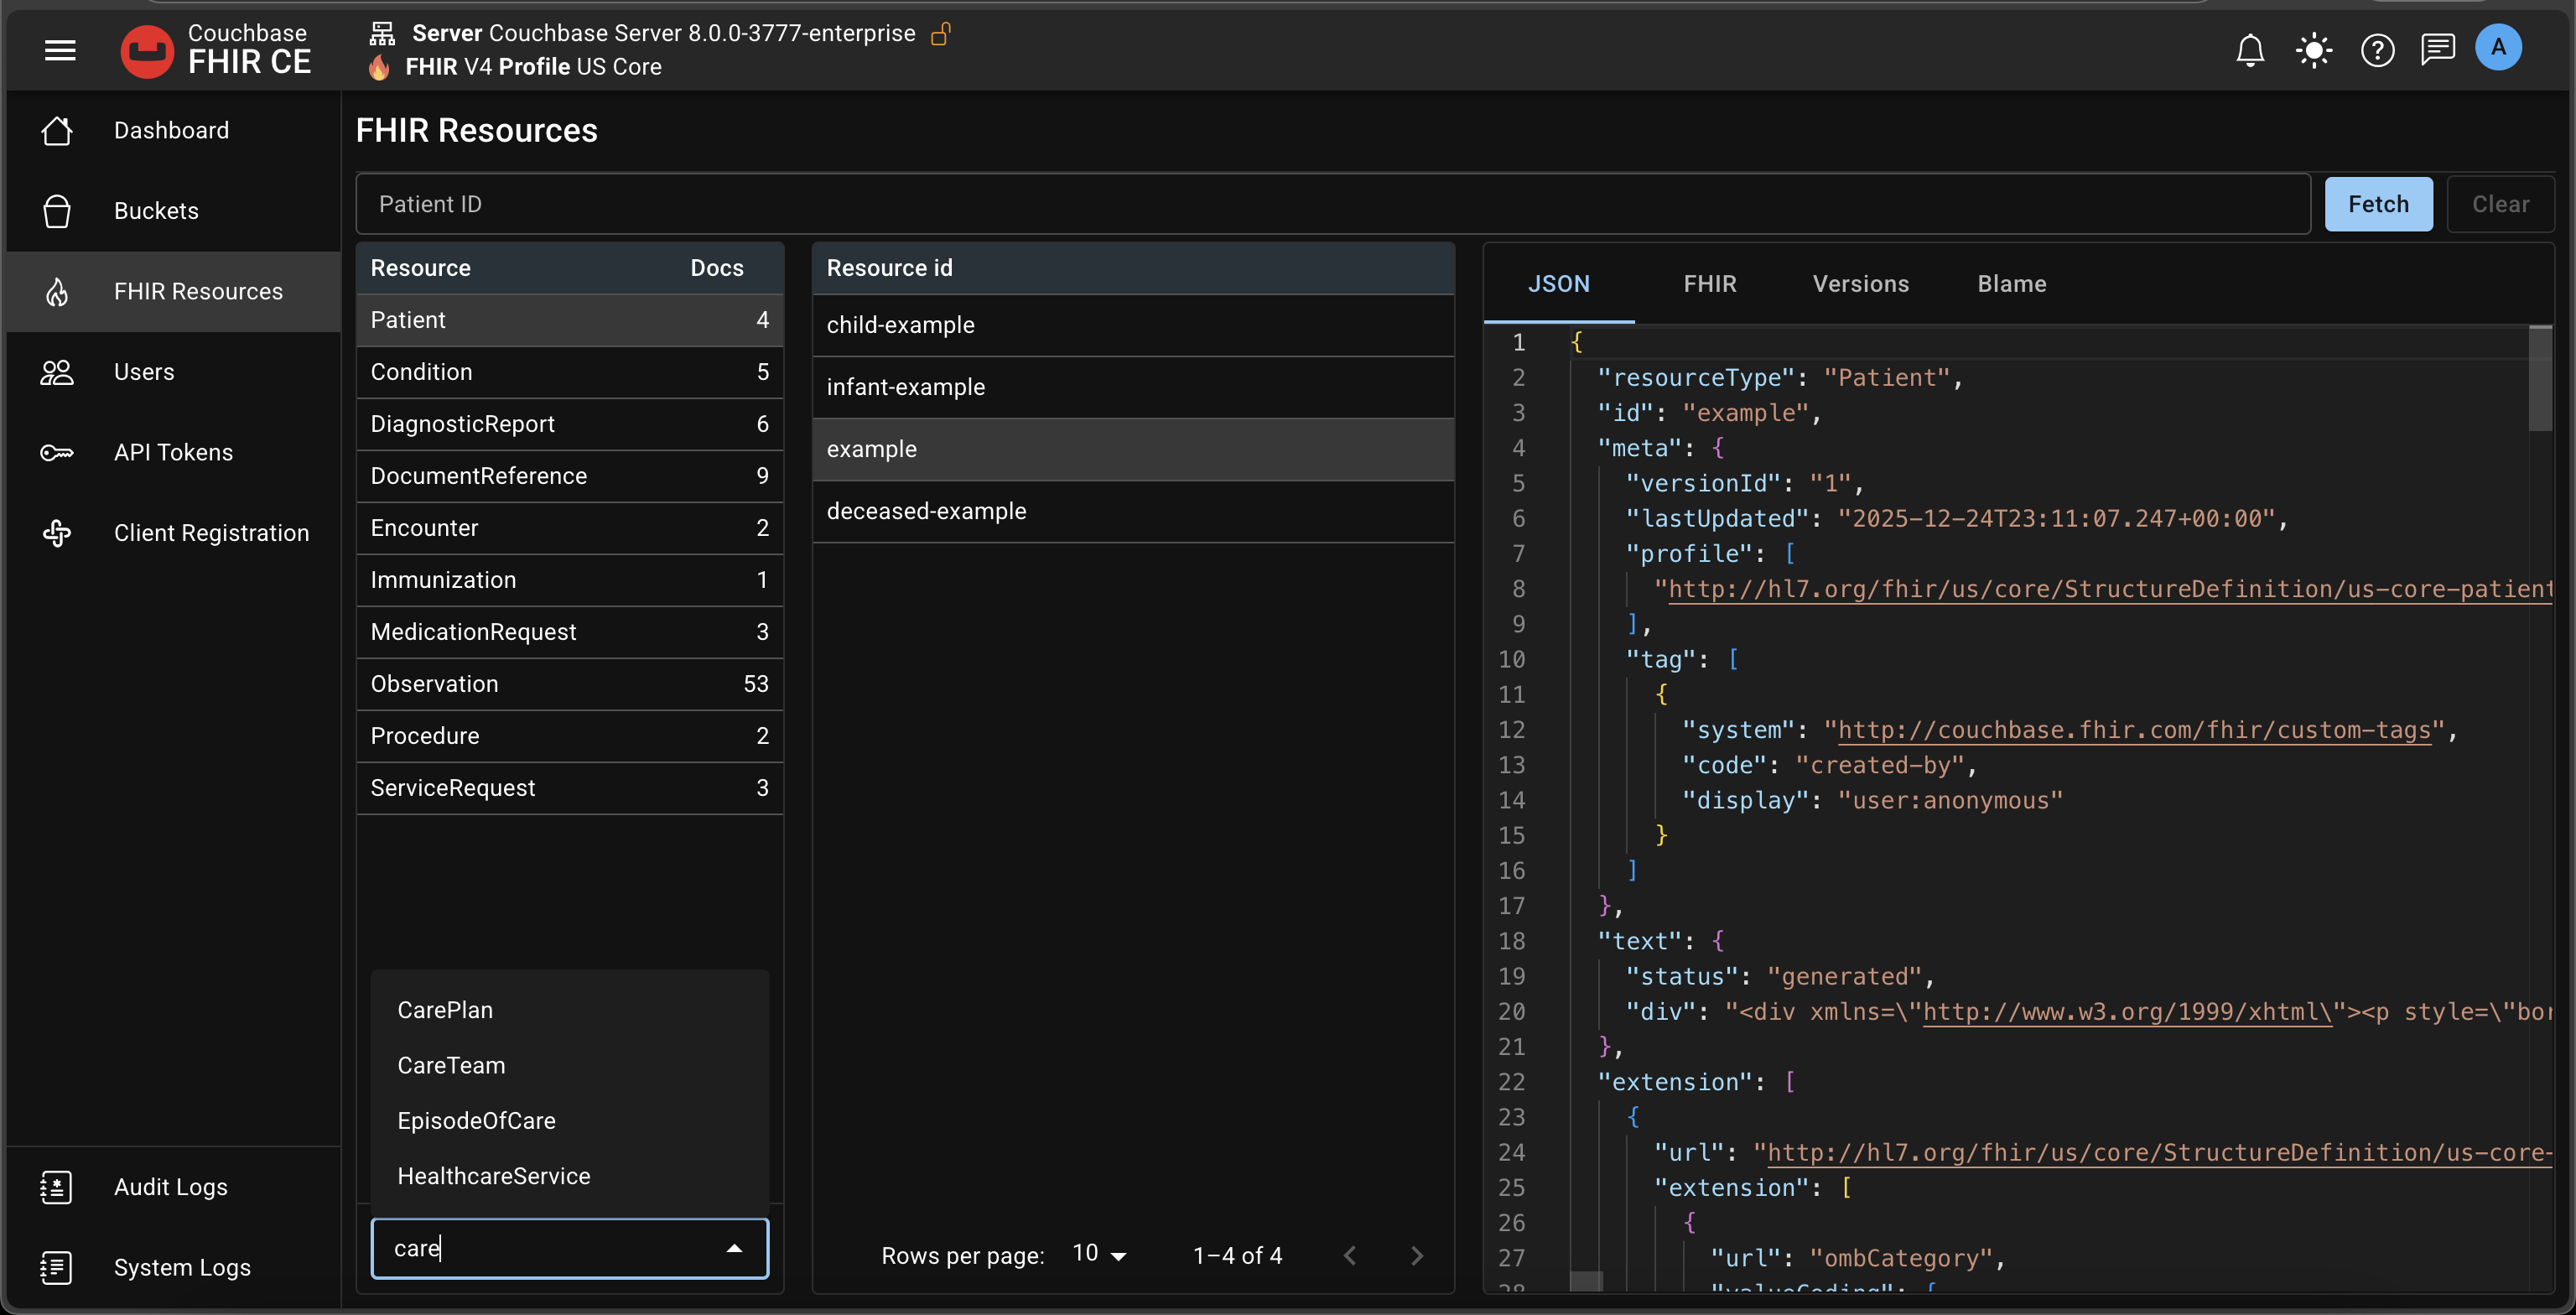2576x1315 pixels.
Task: Open the feedback chat icon
Action: (x=2438, y=49)
